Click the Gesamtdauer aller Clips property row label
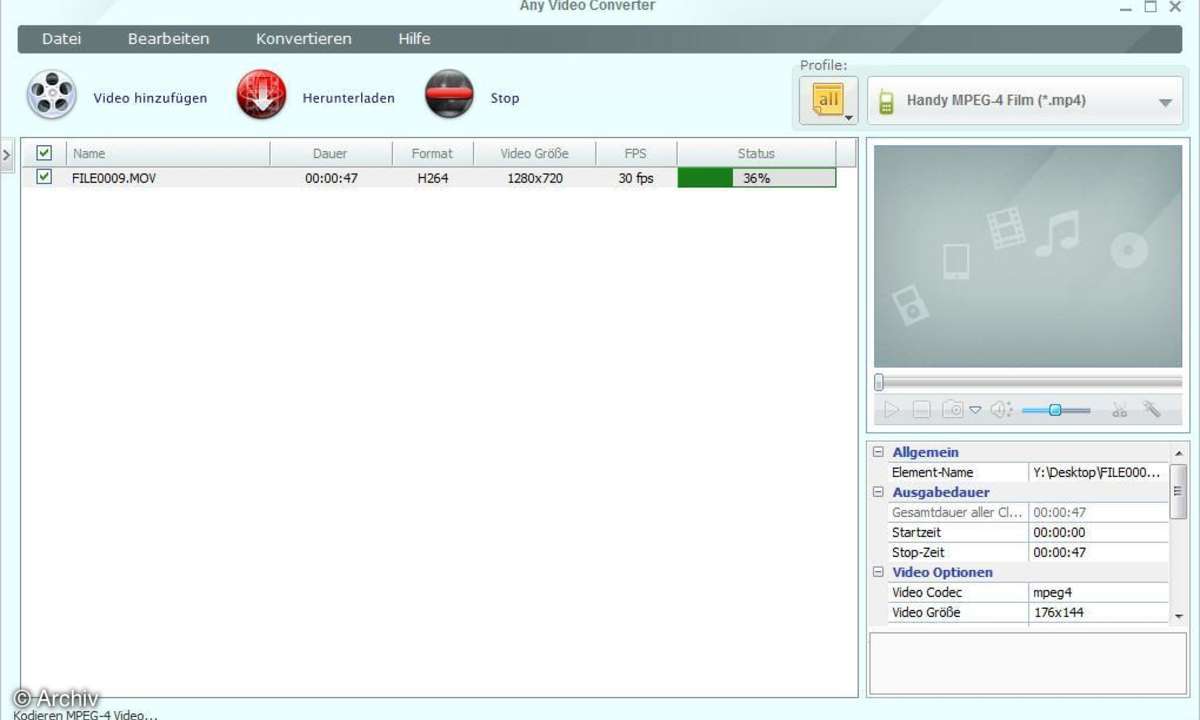Image resolution: width=1200 pixels, height=720 pixels. click(x=957, y=512)
